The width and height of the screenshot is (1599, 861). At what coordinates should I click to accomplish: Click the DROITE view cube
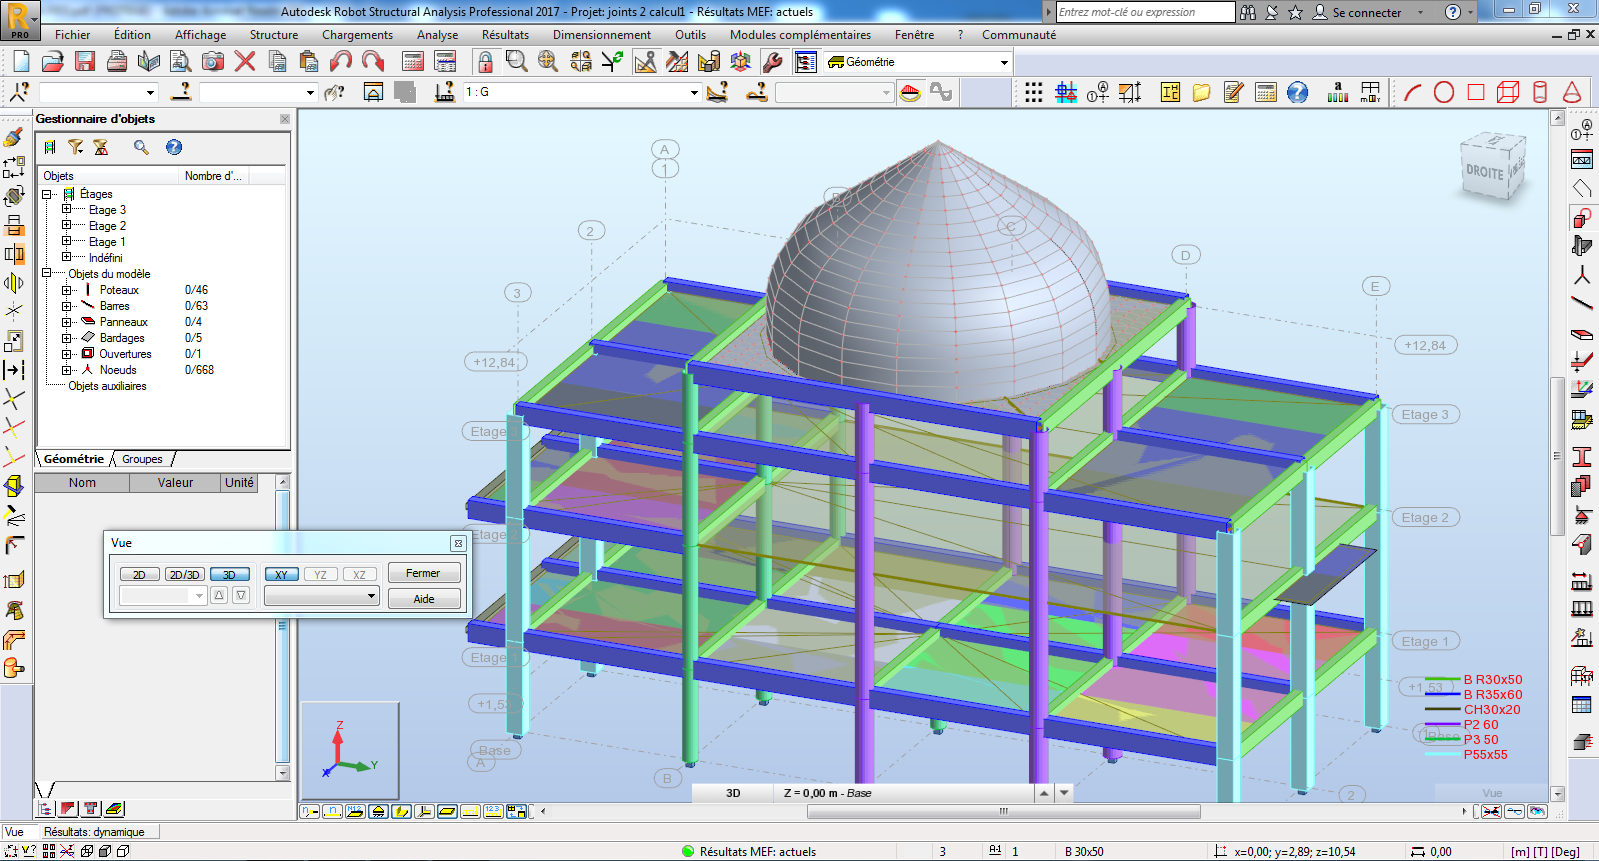1492,167
